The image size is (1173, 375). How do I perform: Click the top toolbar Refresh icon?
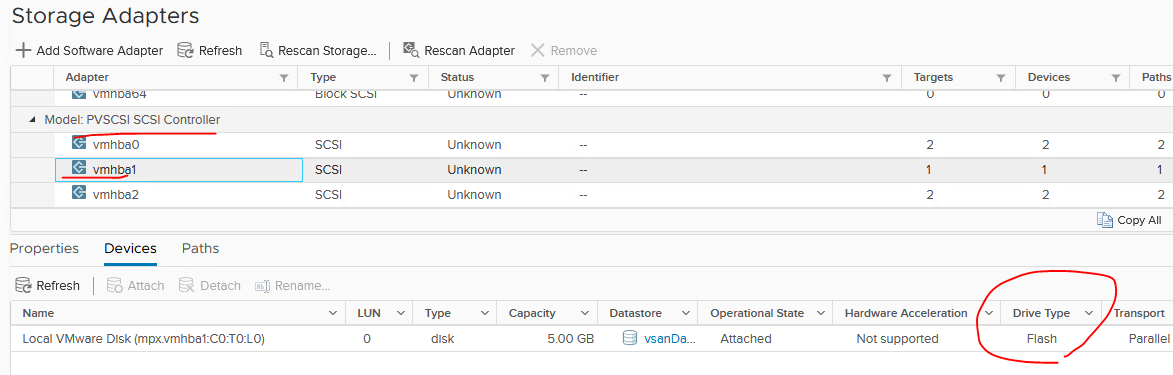pos(186,50)
